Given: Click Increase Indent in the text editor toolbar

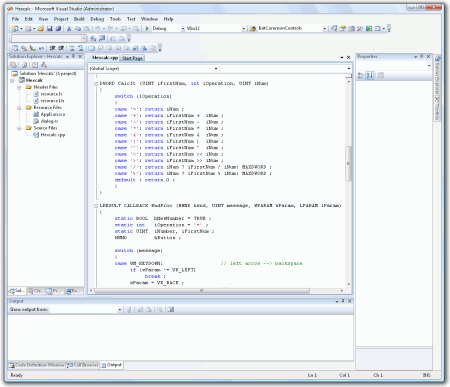Looking at the screenshot, I should pyautogui.click(x=61, y=48).
